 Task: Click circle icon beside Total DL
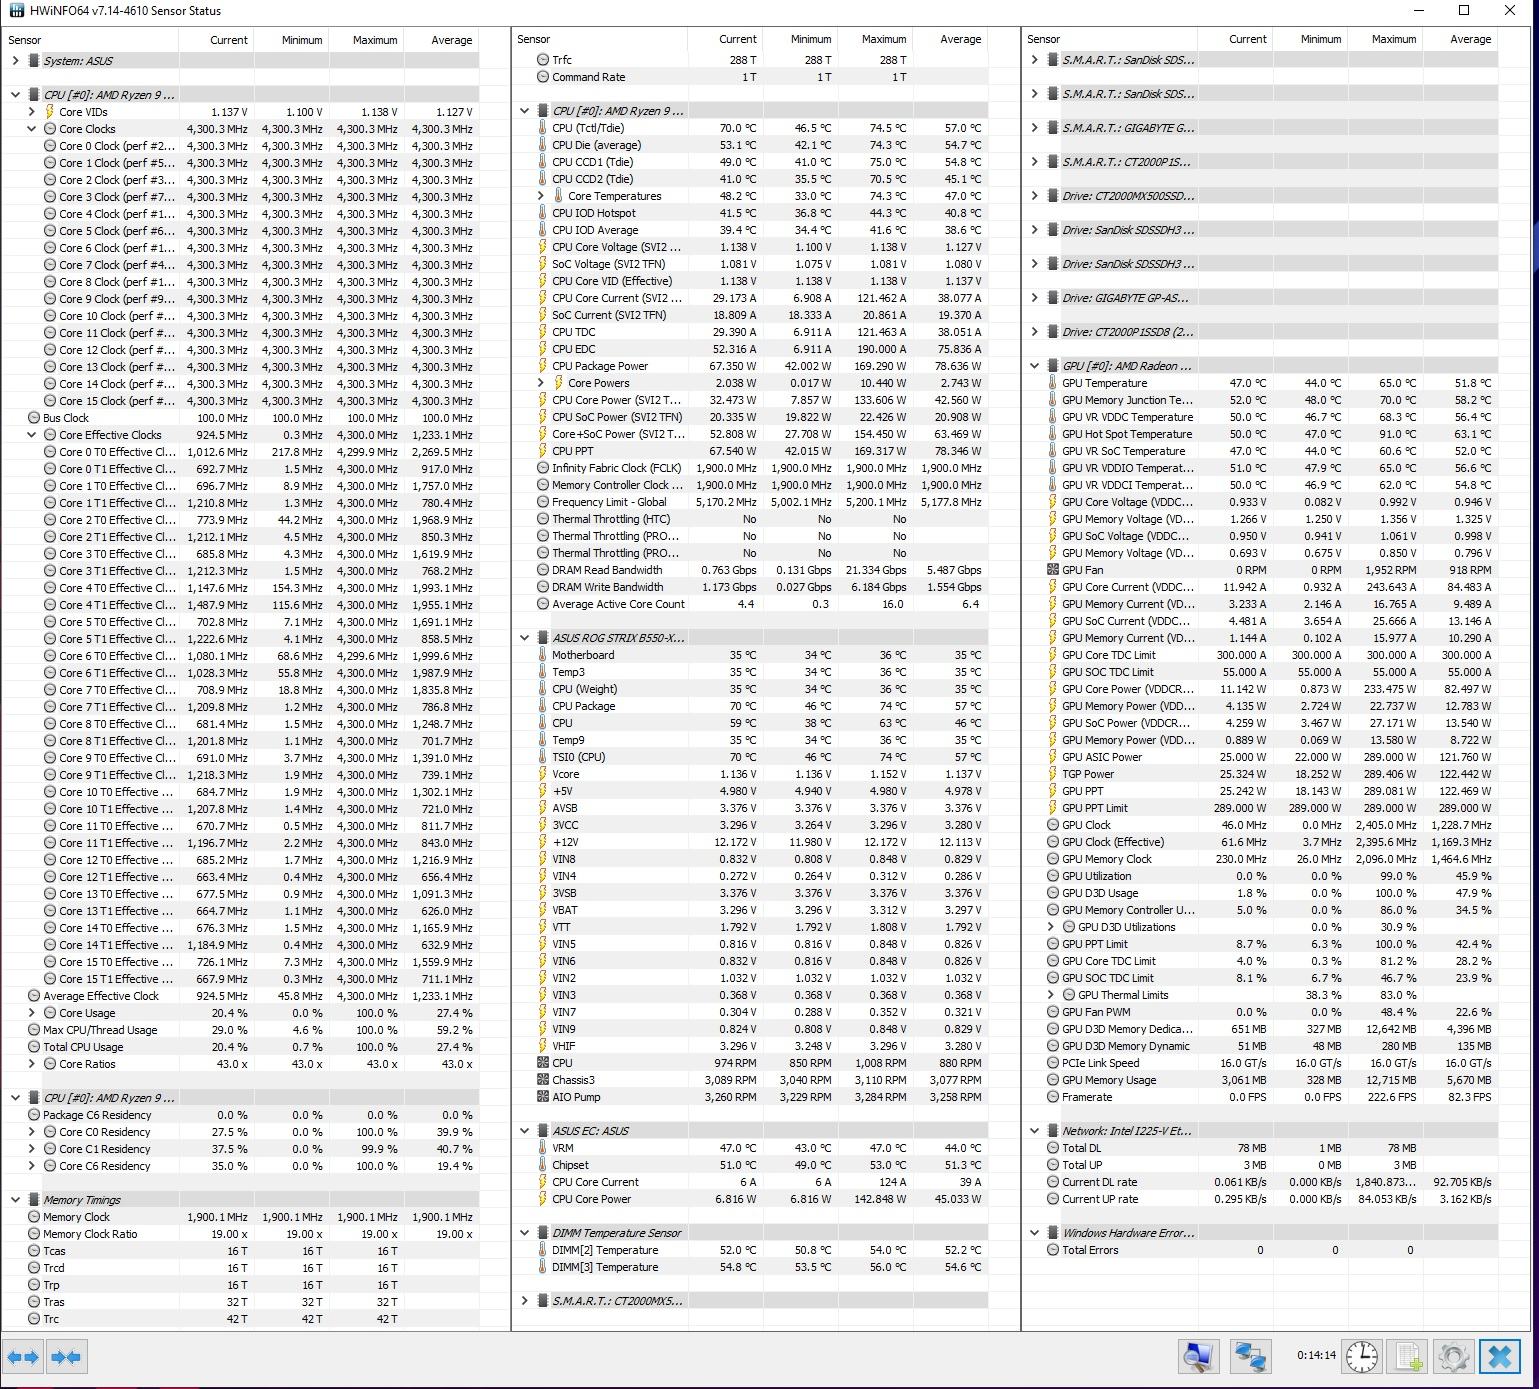tap(1052, 1148)
